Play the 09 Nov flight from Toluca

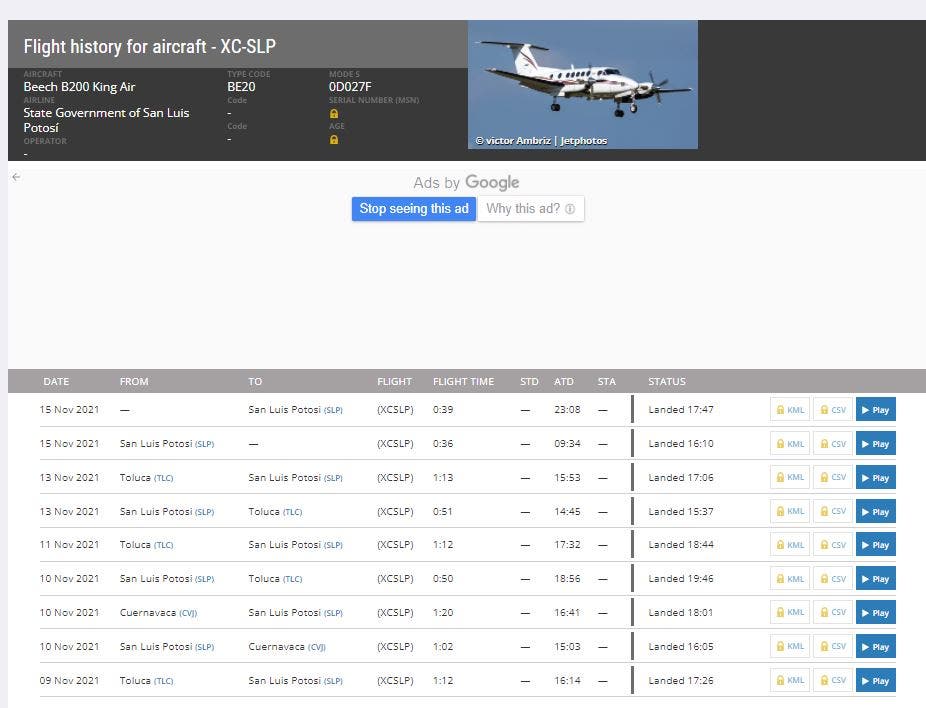(x=875, y=681)
